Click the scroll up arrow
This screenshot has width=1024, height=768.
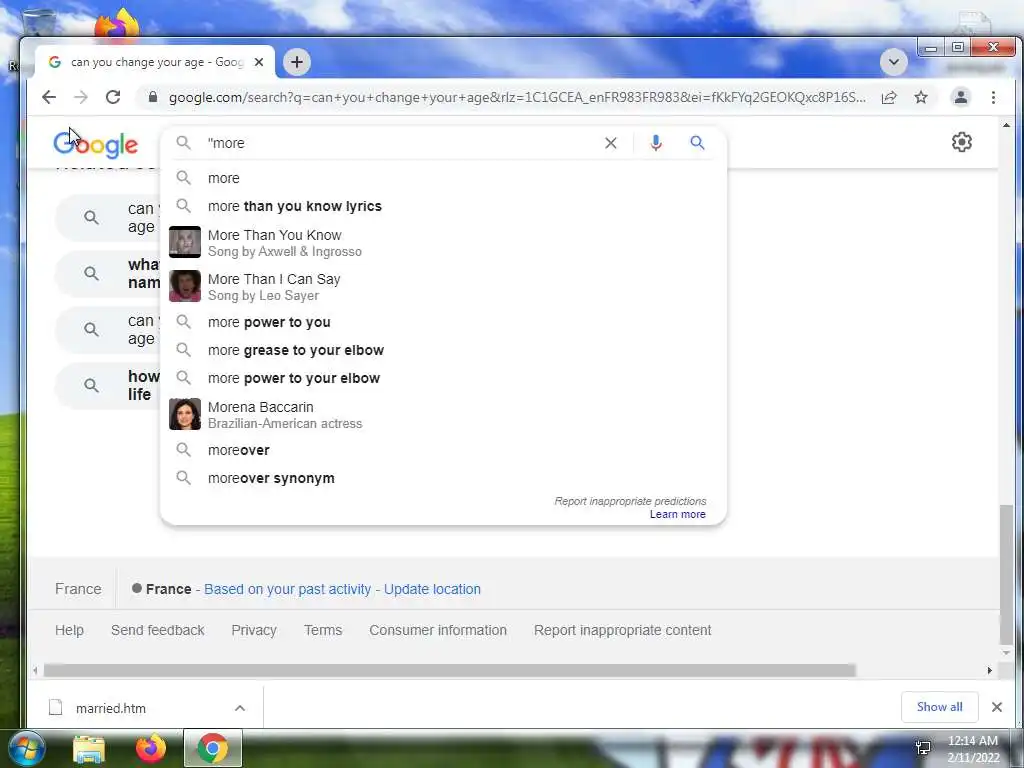1006,125
